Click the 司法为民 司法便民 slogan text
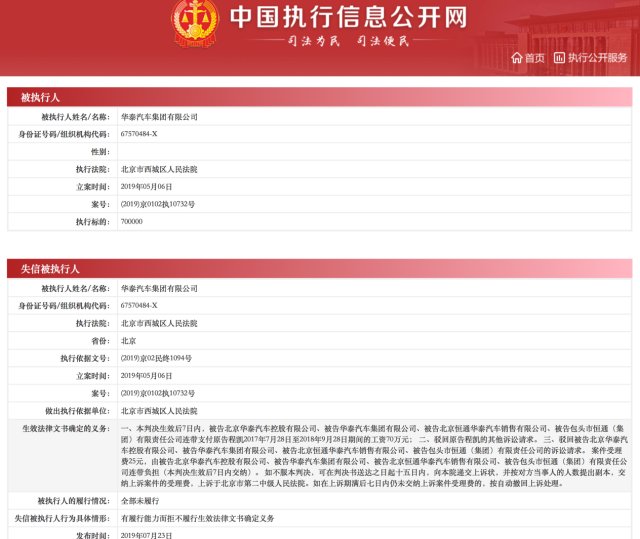 (348, 41)
